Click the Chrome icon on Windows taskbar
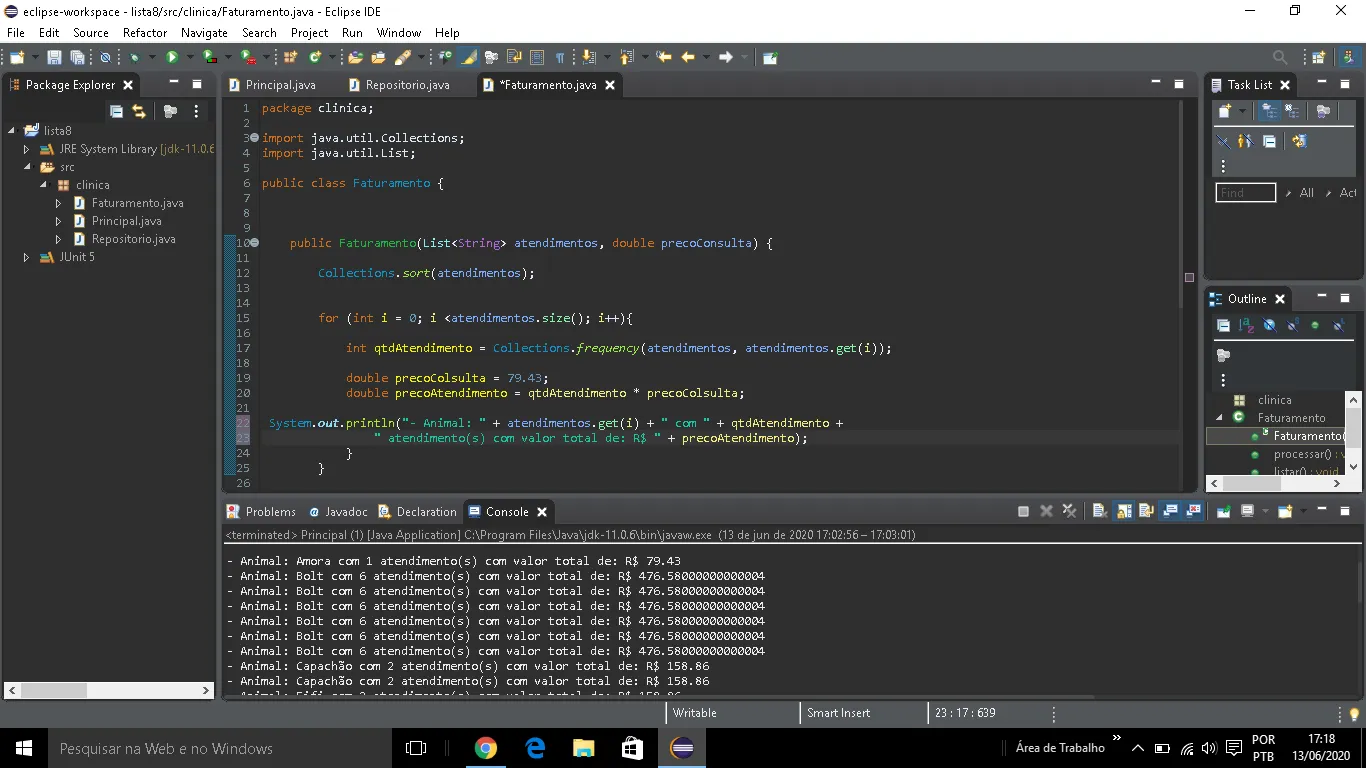This screenshot has width=1366, height=768. [x=486, y=748]
